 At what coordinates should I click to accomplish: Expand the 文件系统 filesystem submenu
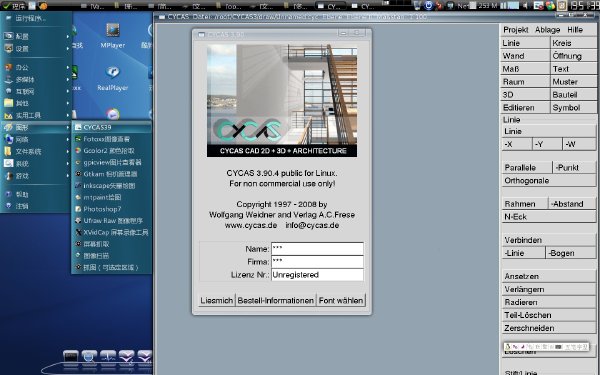(36, 152)
